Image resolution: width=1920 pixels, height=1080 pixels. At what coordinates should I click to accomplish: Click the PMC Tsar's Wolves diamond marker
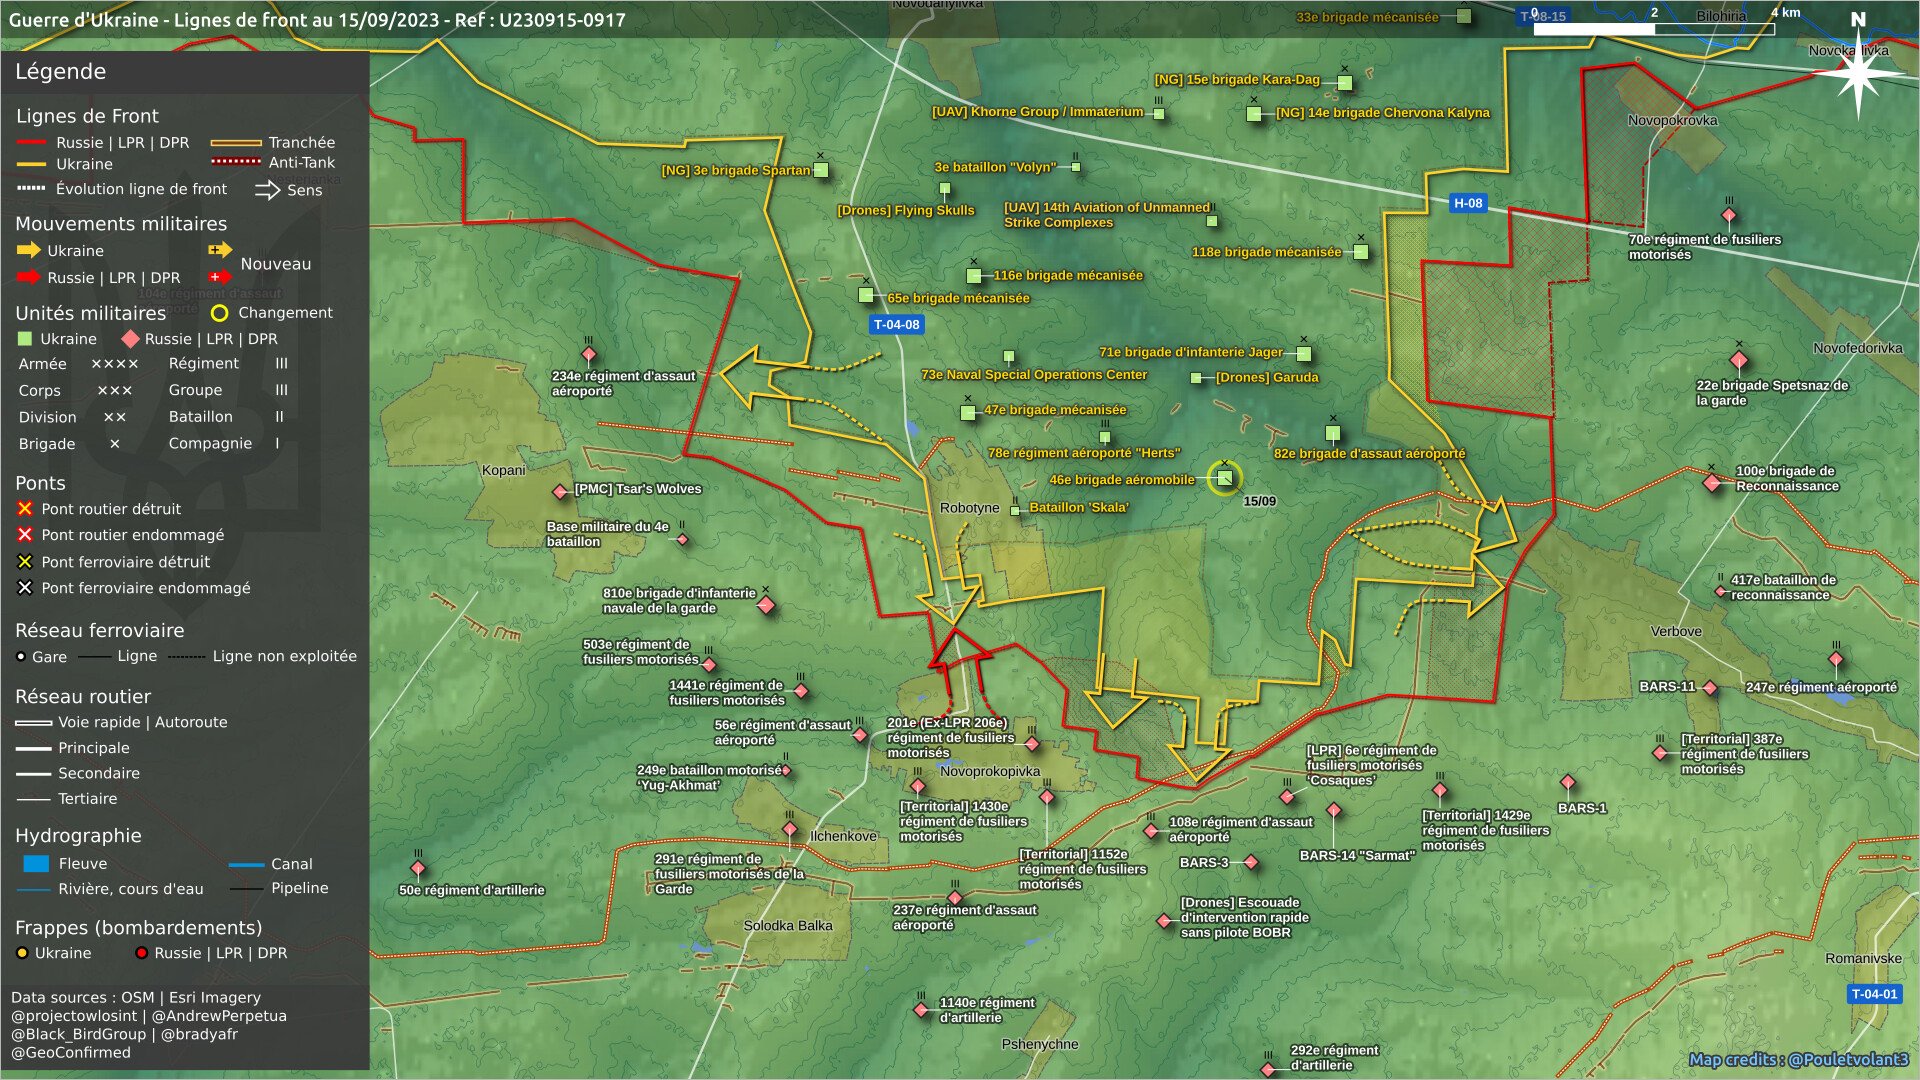561,491
